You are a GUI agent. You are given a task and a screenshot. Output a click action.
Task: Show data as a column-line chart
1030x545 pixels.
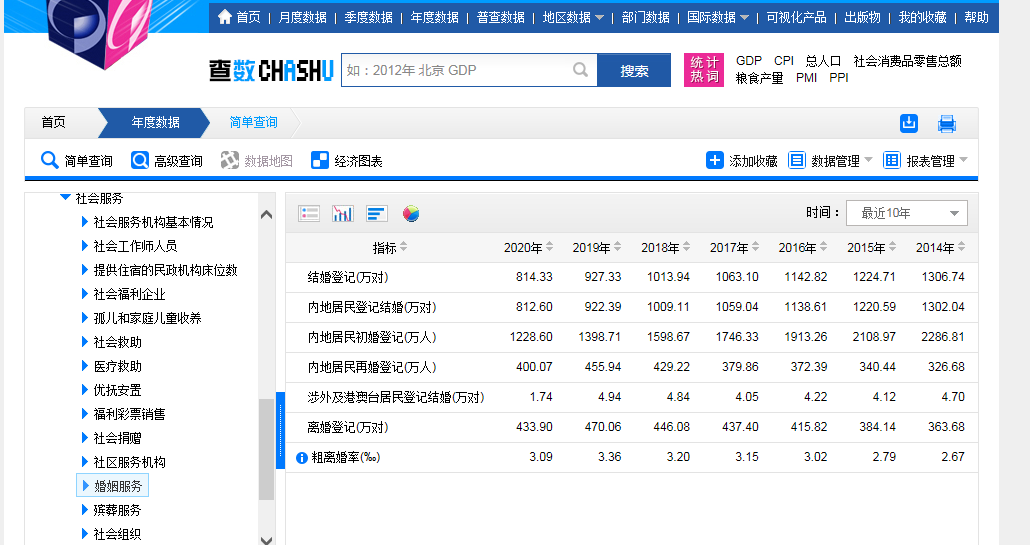click(x=343, y=213)
